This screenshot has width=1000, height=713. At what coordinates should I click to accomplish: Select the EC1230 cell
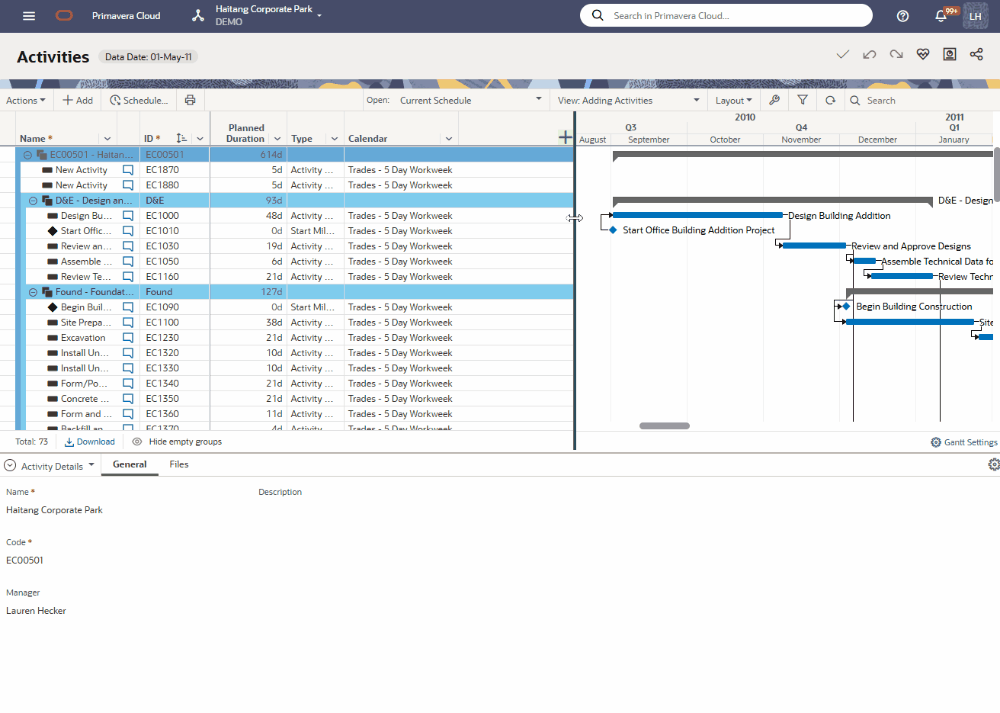point(175,338)
